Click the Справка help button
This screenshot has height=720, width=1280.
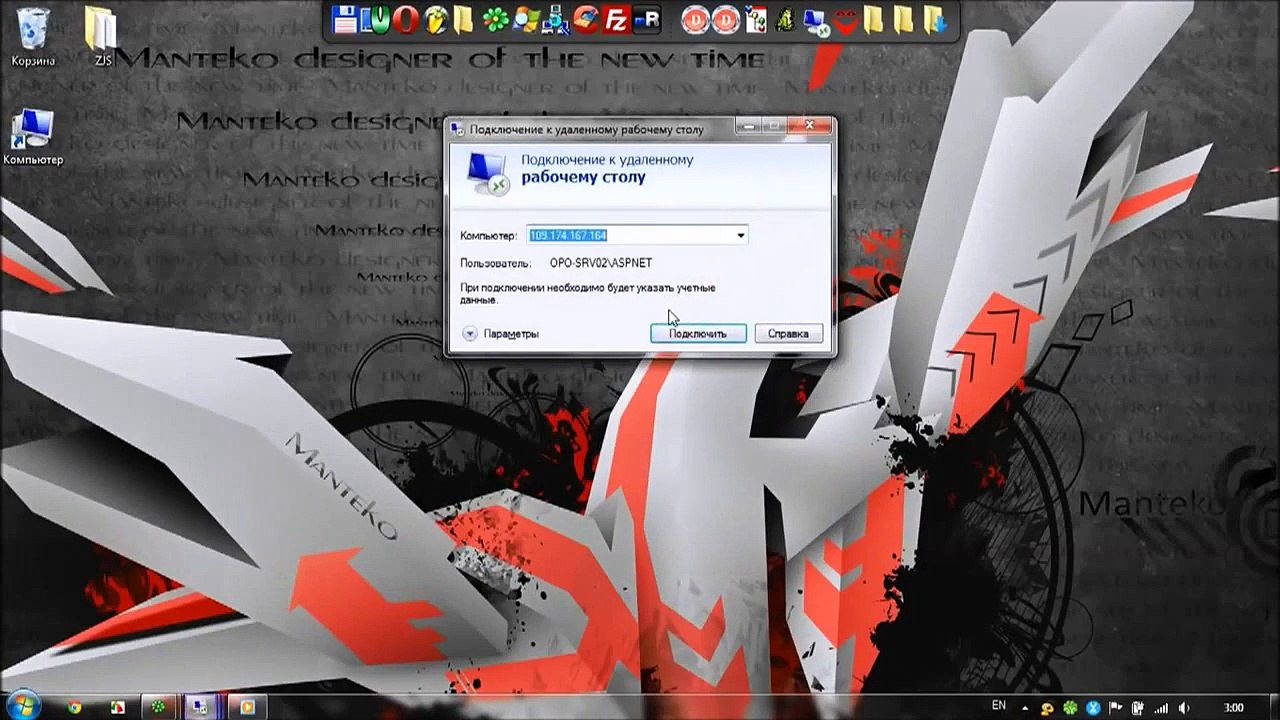789,333
